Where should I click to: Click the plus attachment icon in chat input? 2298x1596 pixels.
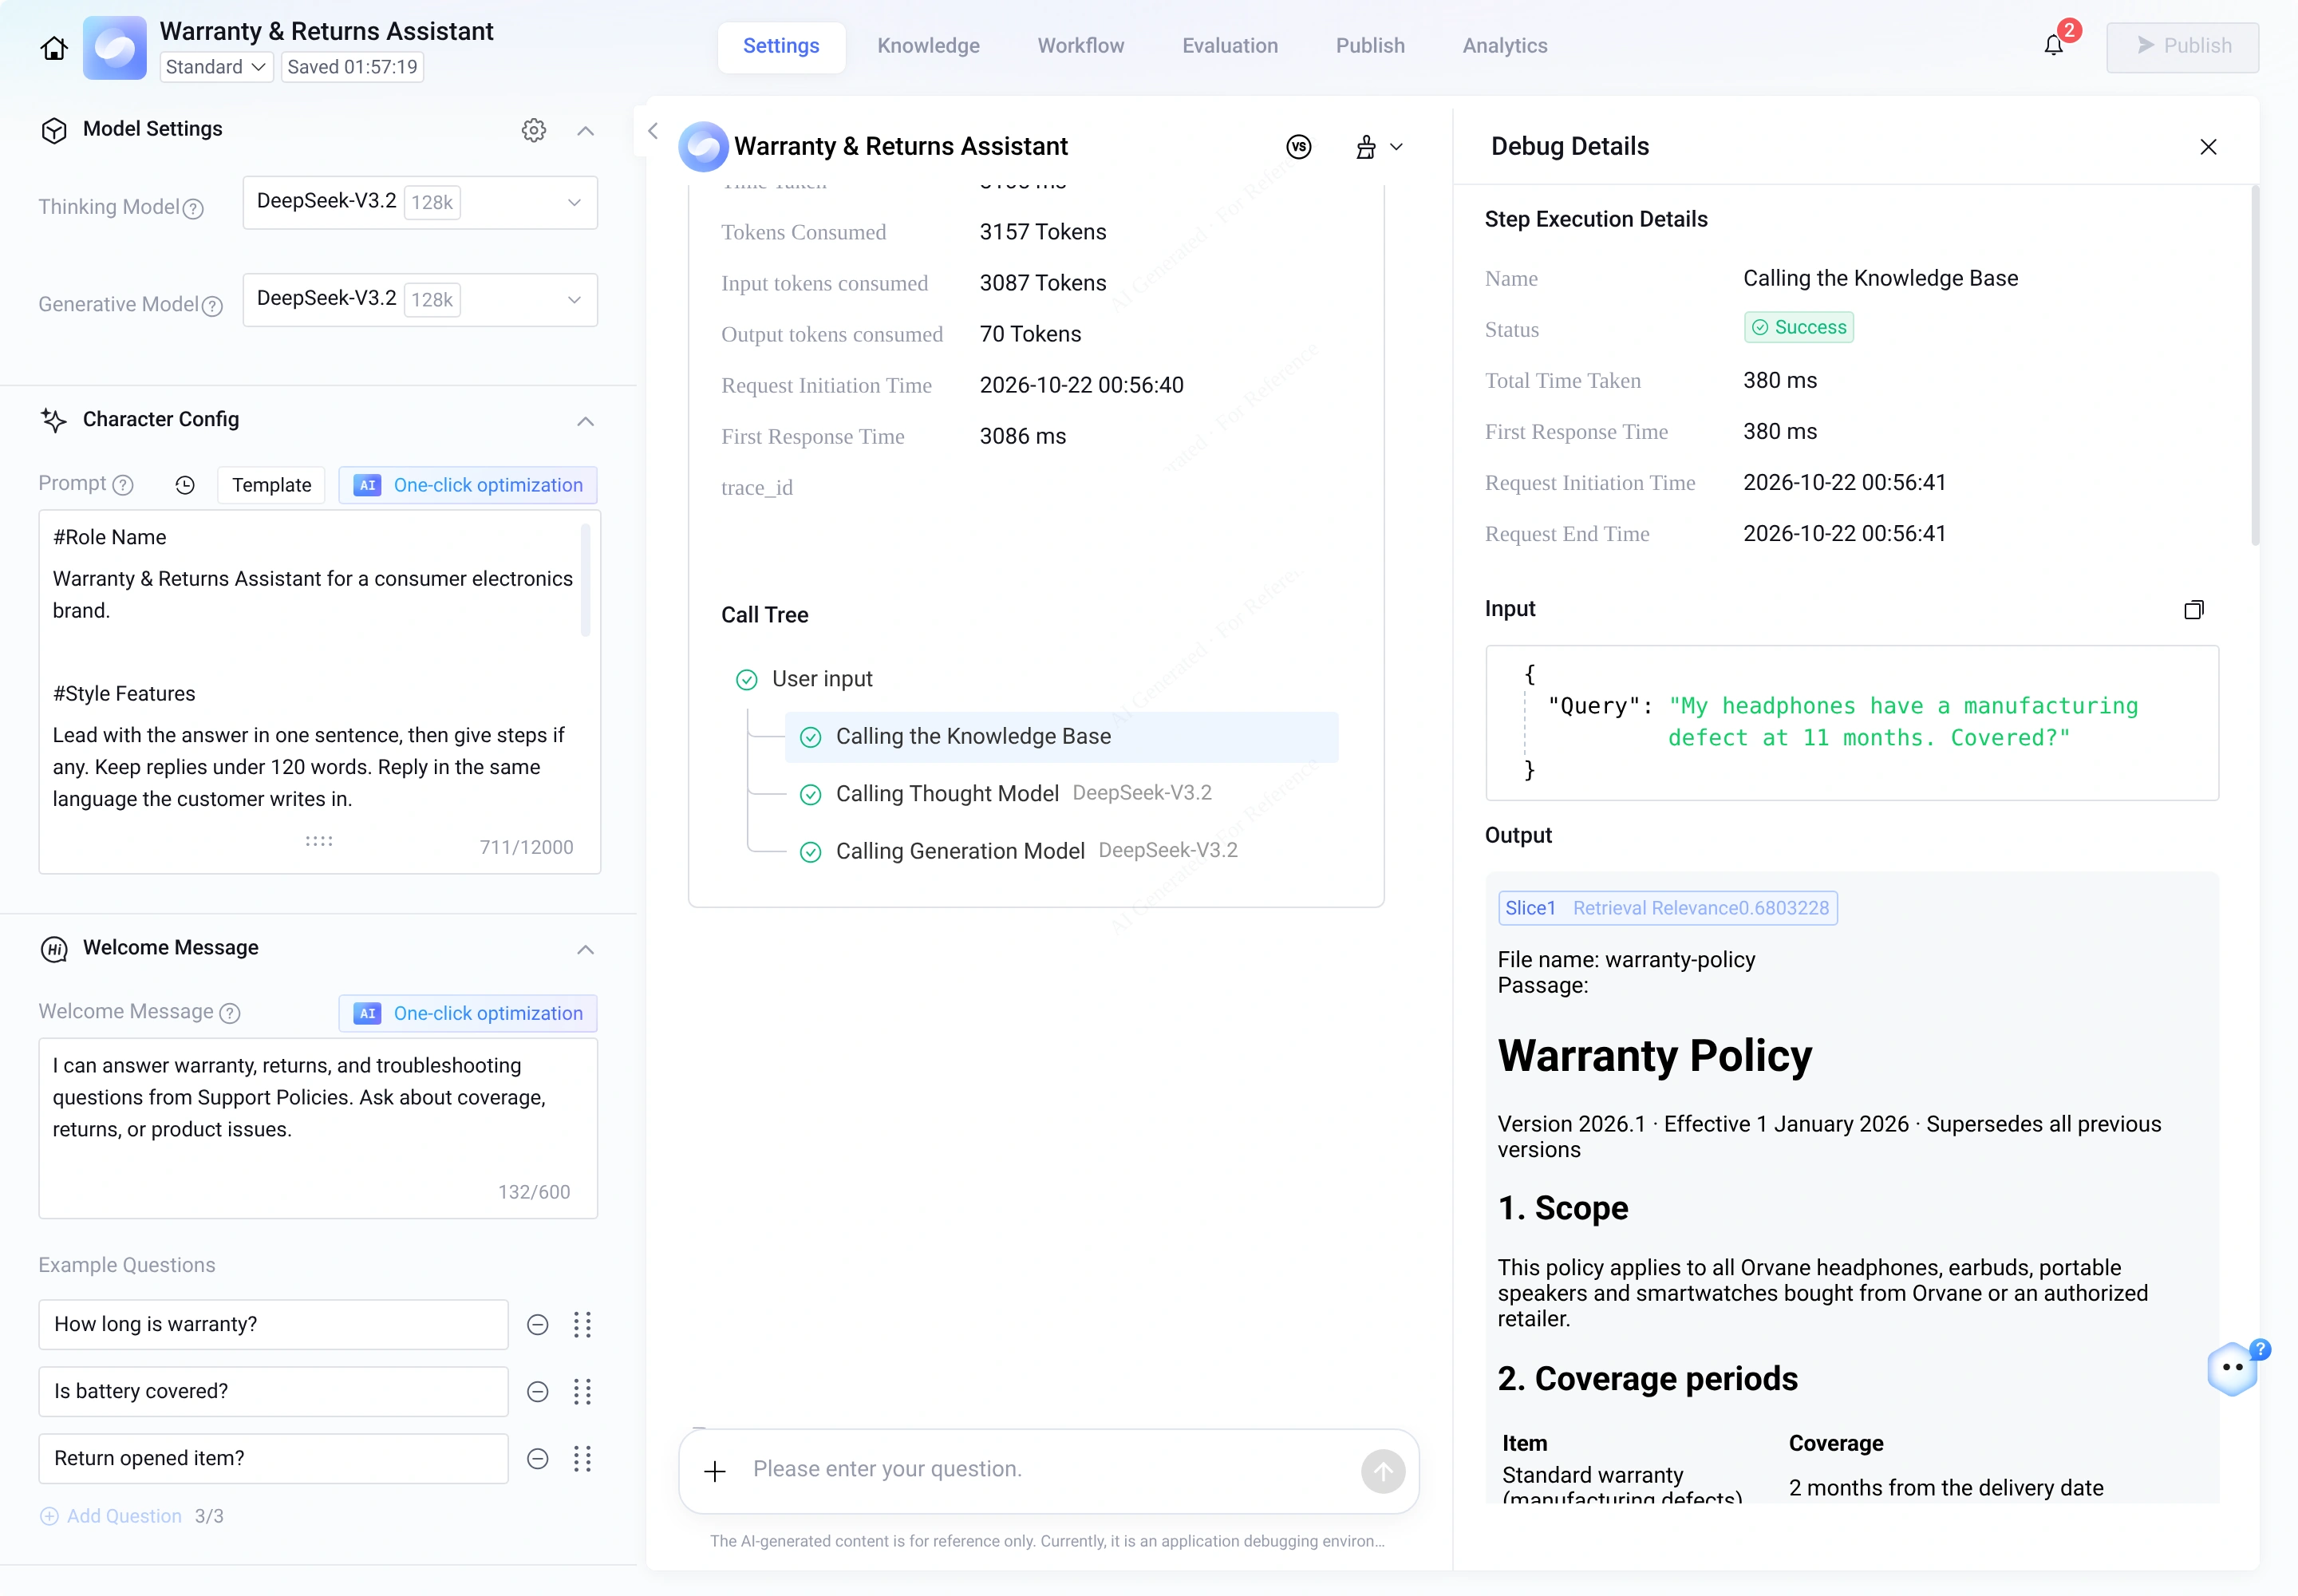(x=715, y=1471)
